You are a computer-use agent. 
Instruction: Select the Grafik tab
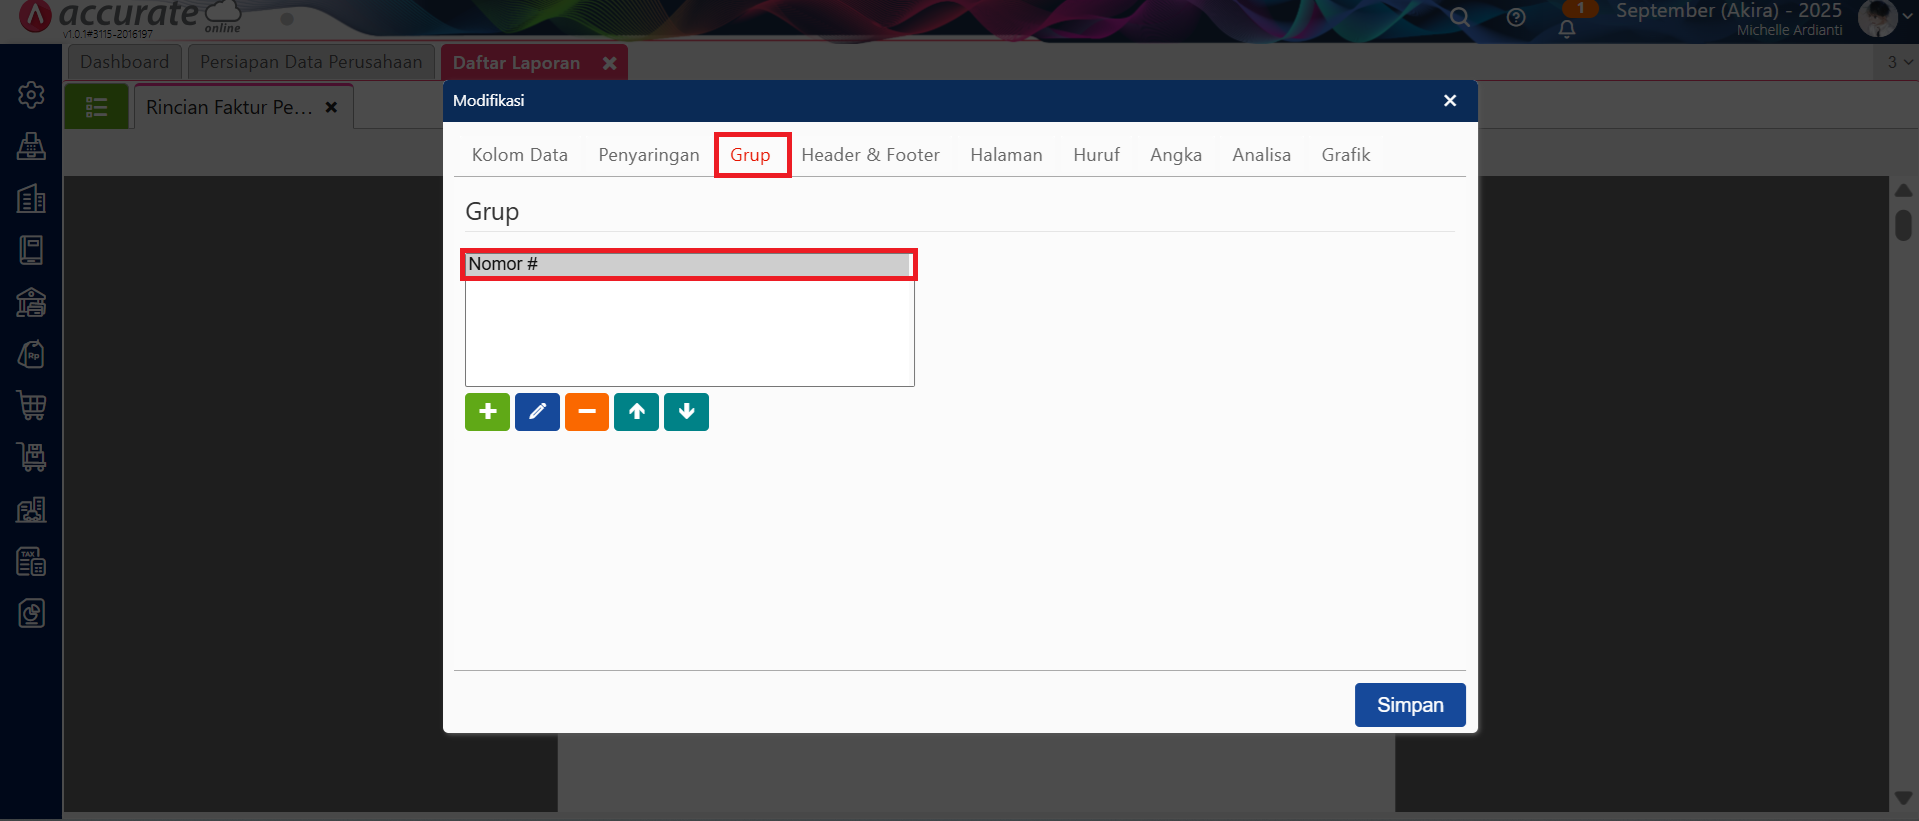click(1345, 155)
